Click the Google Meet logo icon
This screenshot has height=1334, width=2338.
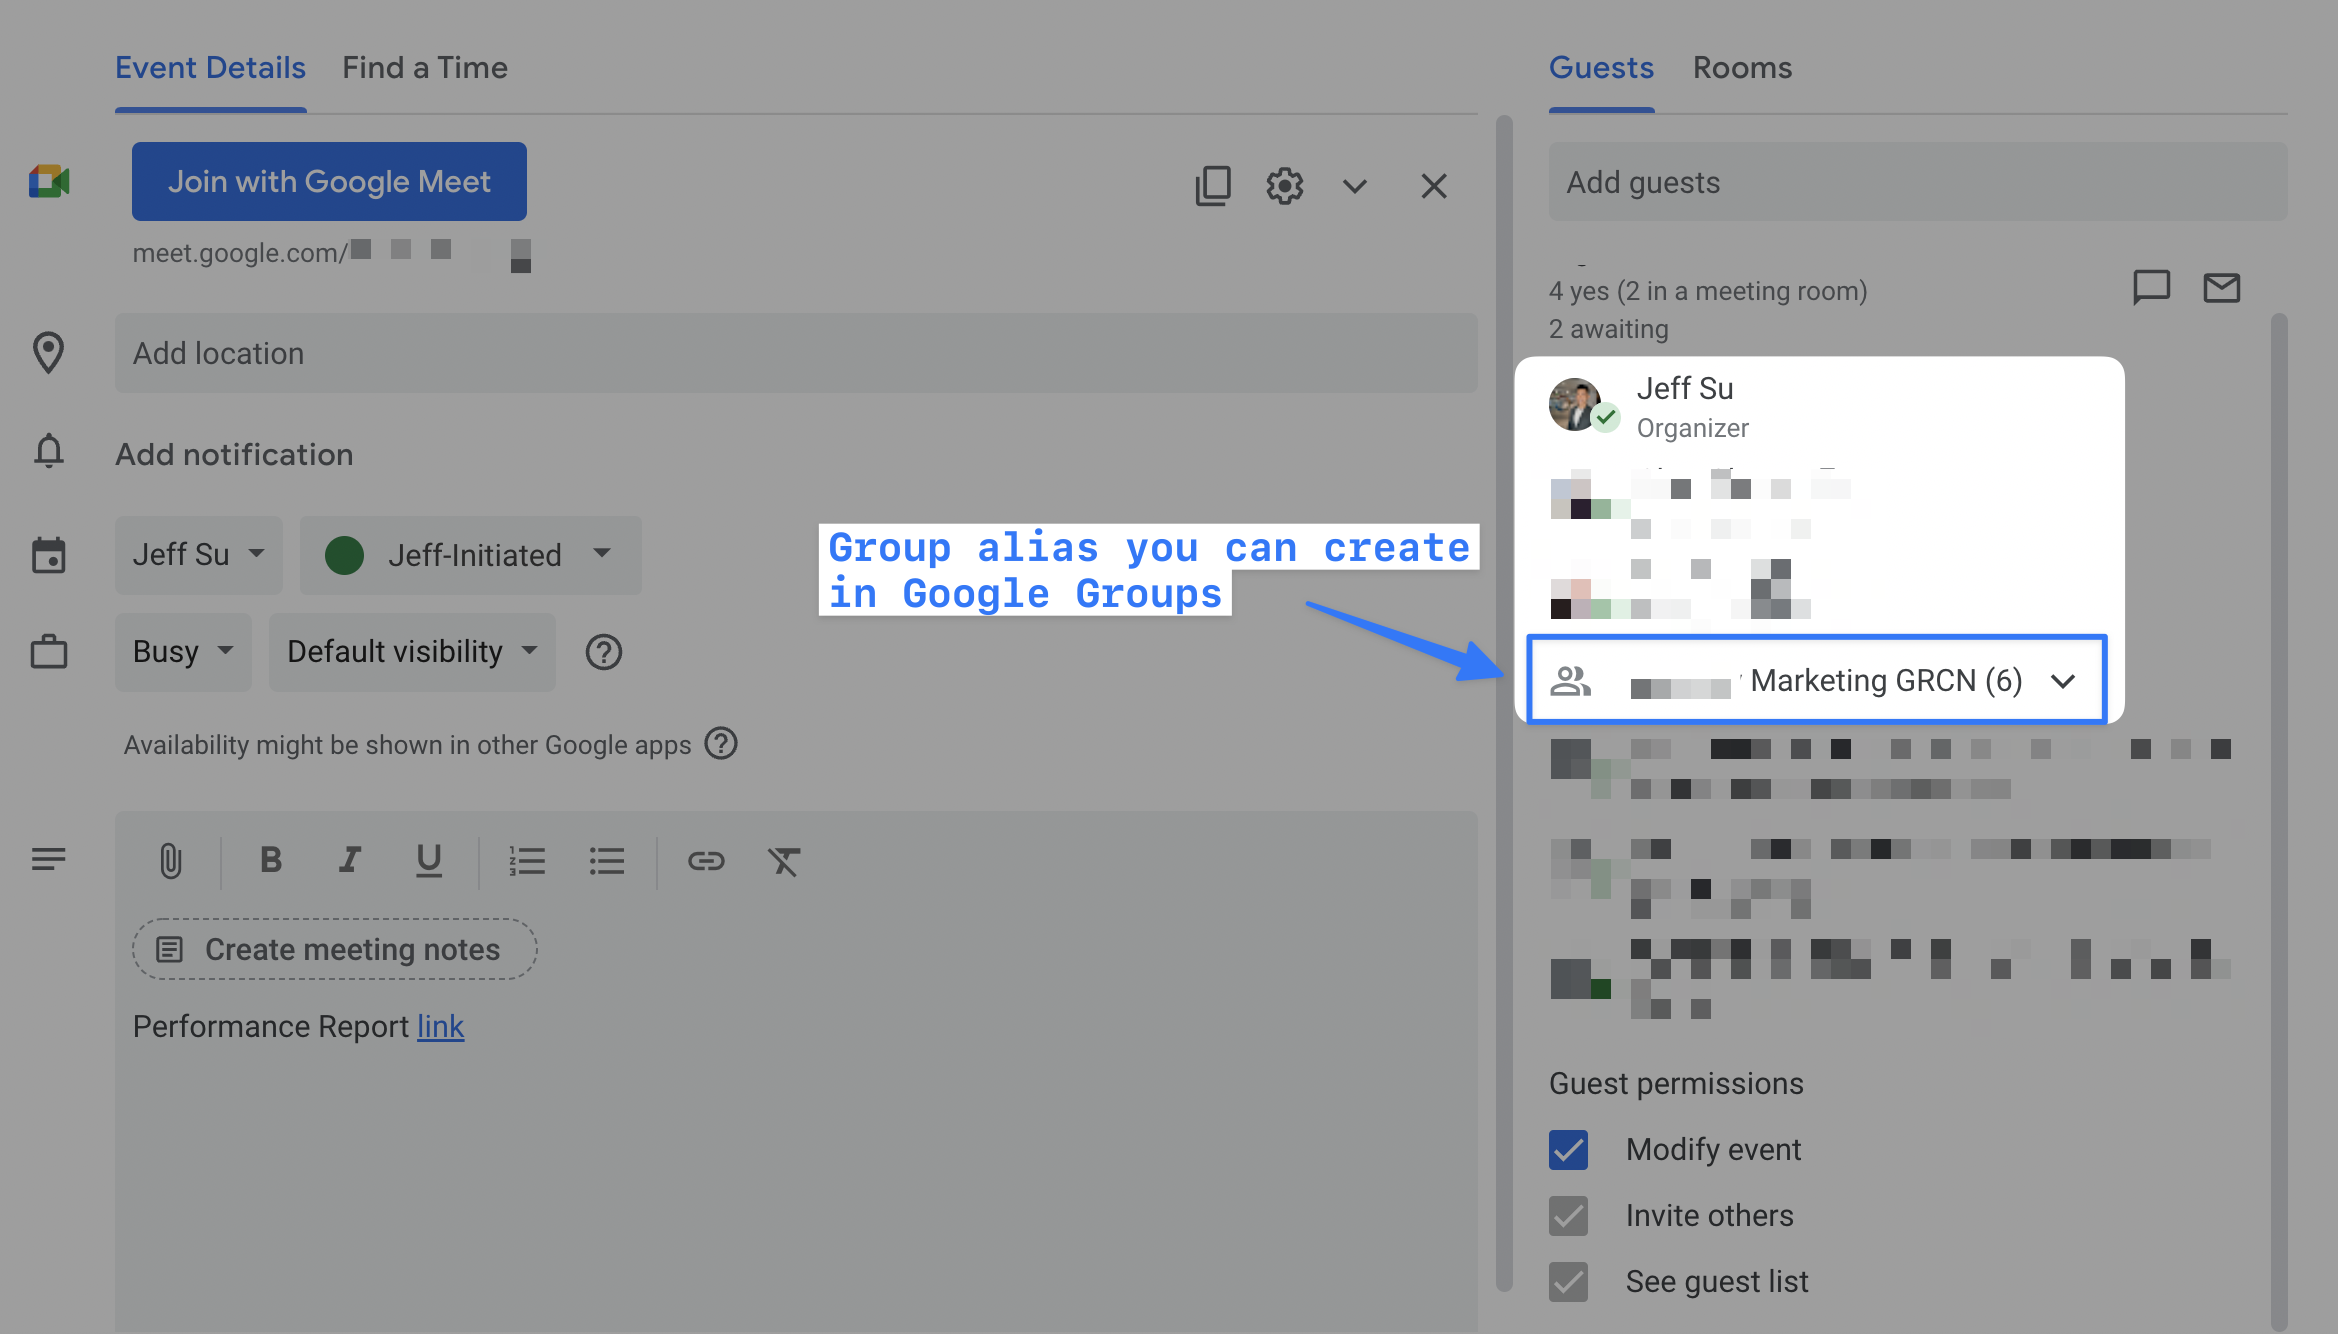coord(49,182)
